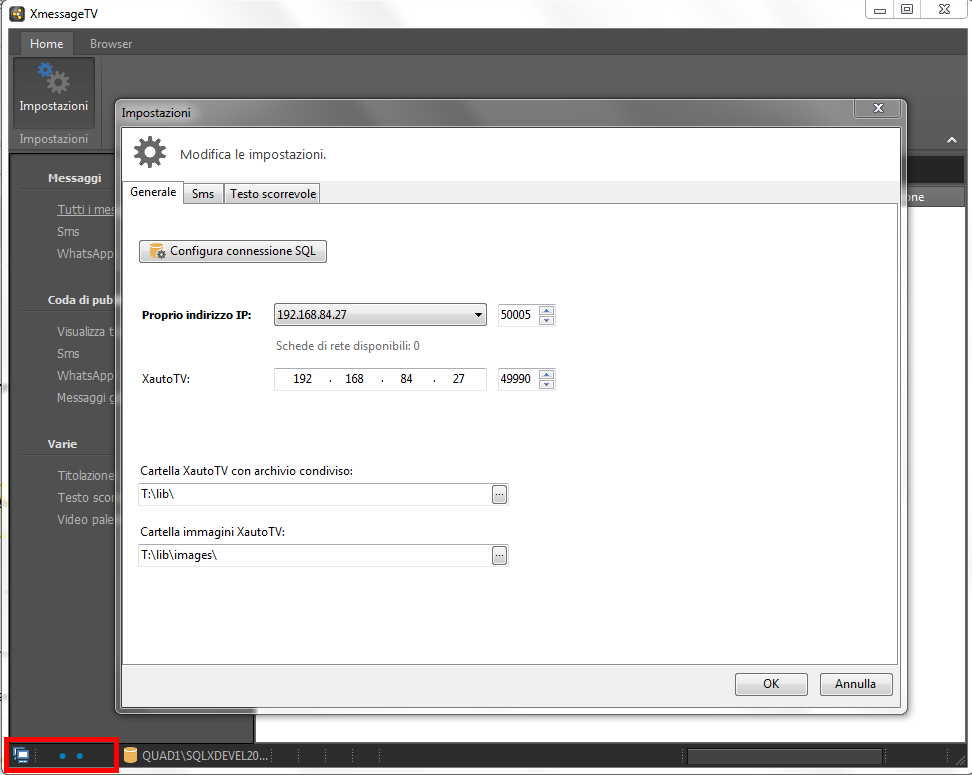Open Tutti i messaggi link in sidebar

pos(86,210)
